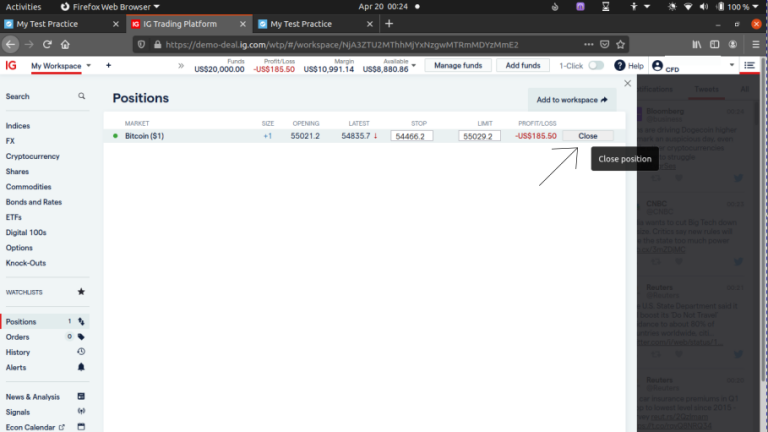Click the clock showing Apr 20 00:24
Viewport: 768px width, 432px height.
click(383, 7)
